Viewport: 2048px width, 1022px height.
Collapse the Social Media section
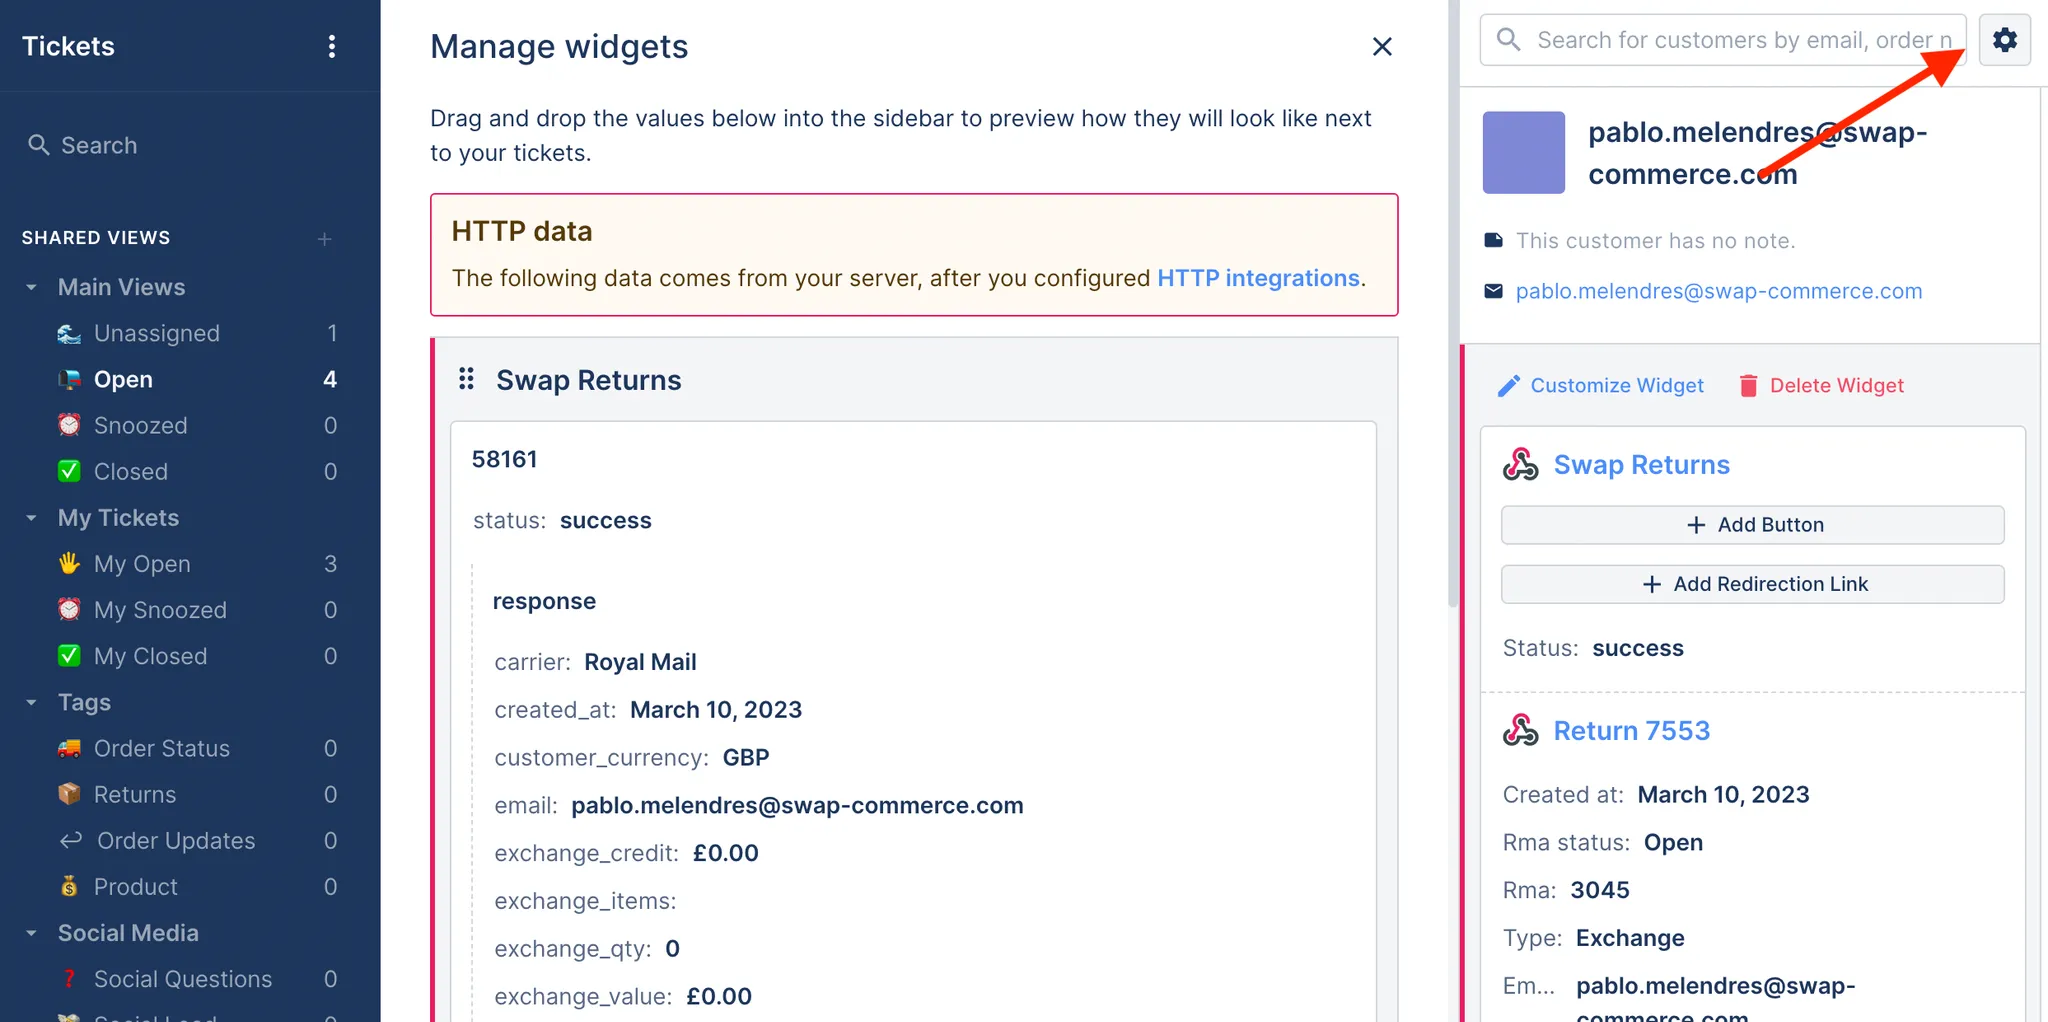(31, 933)
